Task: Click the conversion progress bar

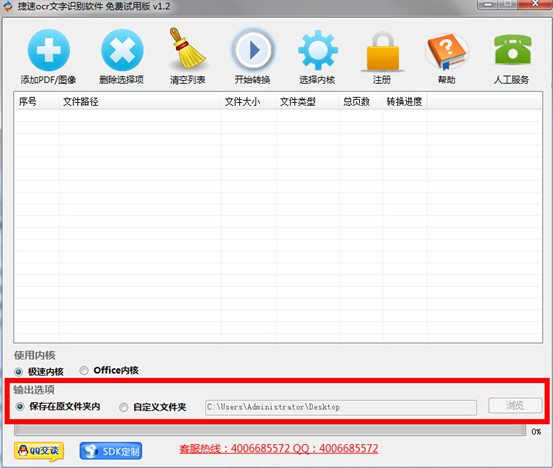Action: coord(270,430)
